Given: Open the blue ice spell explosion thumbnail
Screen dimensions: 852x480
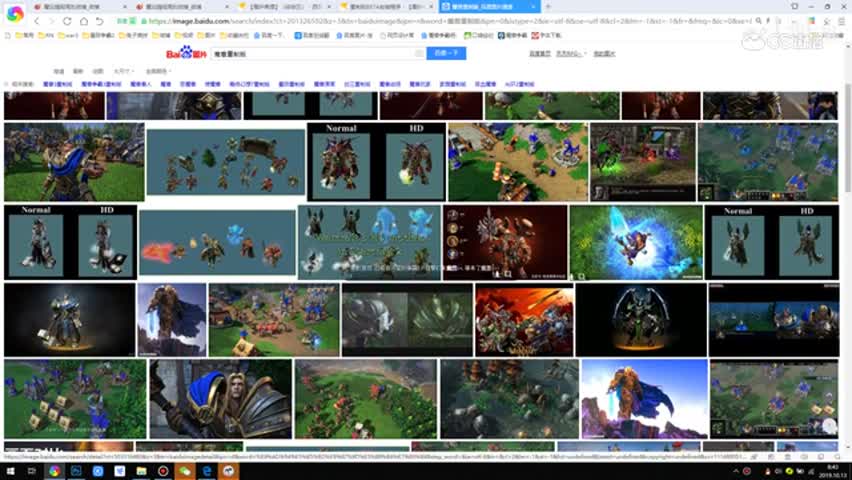Looking at the screenshot, I should pyautogui.click(x=636, y=242).
